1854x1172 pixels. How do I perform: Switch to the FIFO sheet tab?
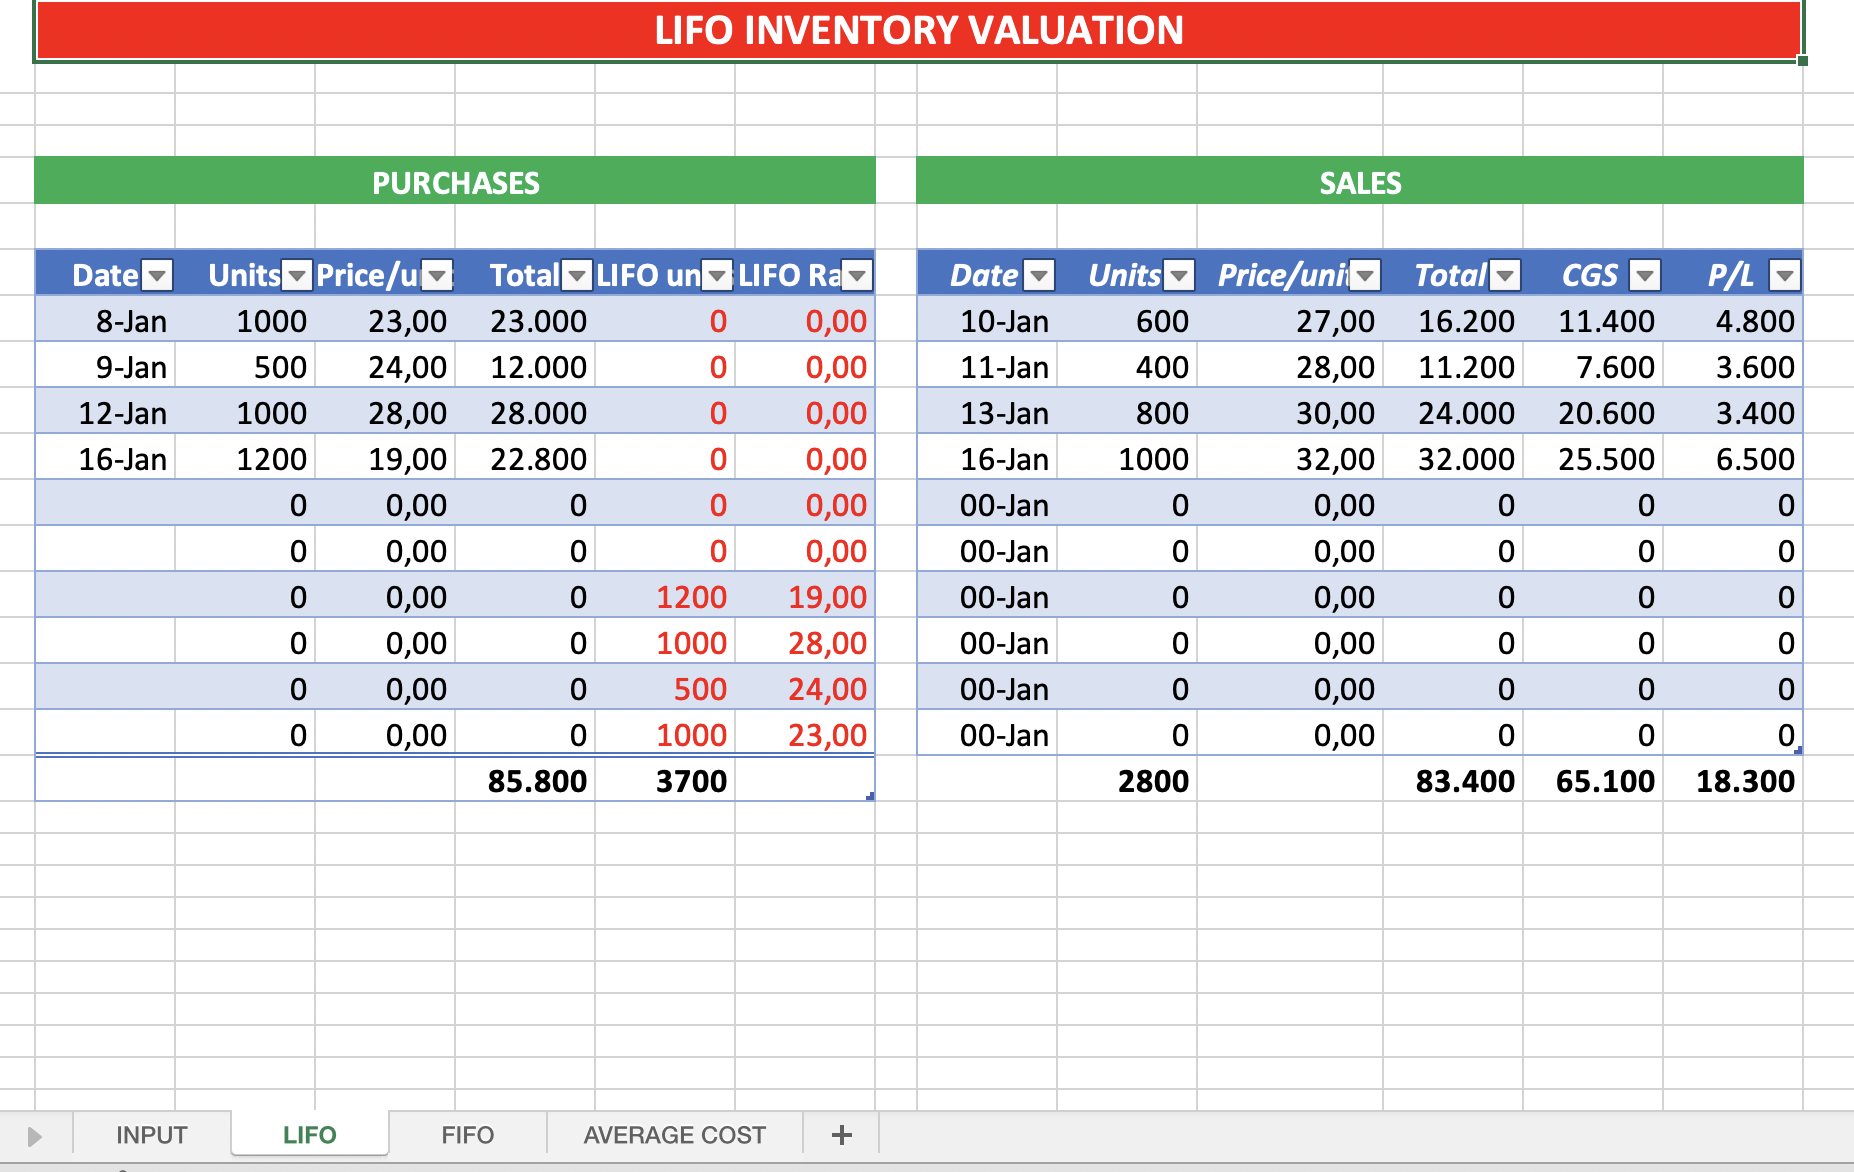click(468, 1135)
